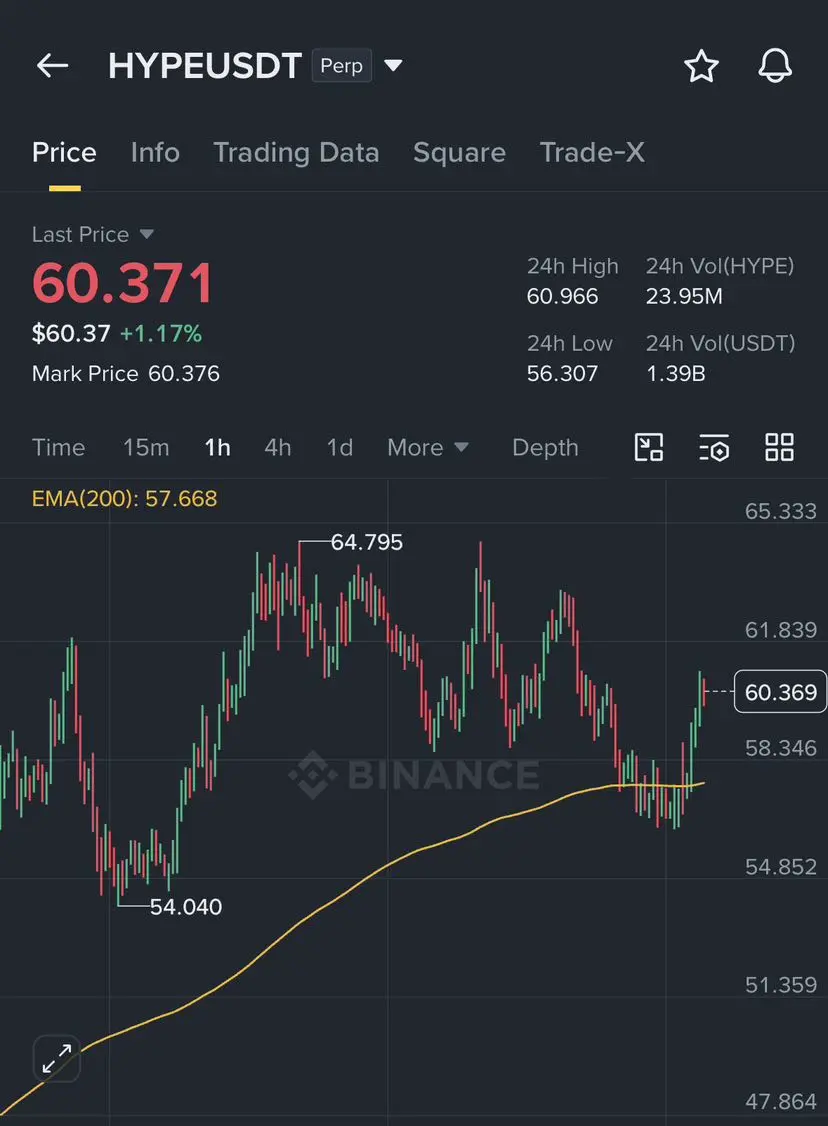Screen dimensions: 828x1126
Task: Tap the Mark Price 60.376 text
Action: coord(126,373)
